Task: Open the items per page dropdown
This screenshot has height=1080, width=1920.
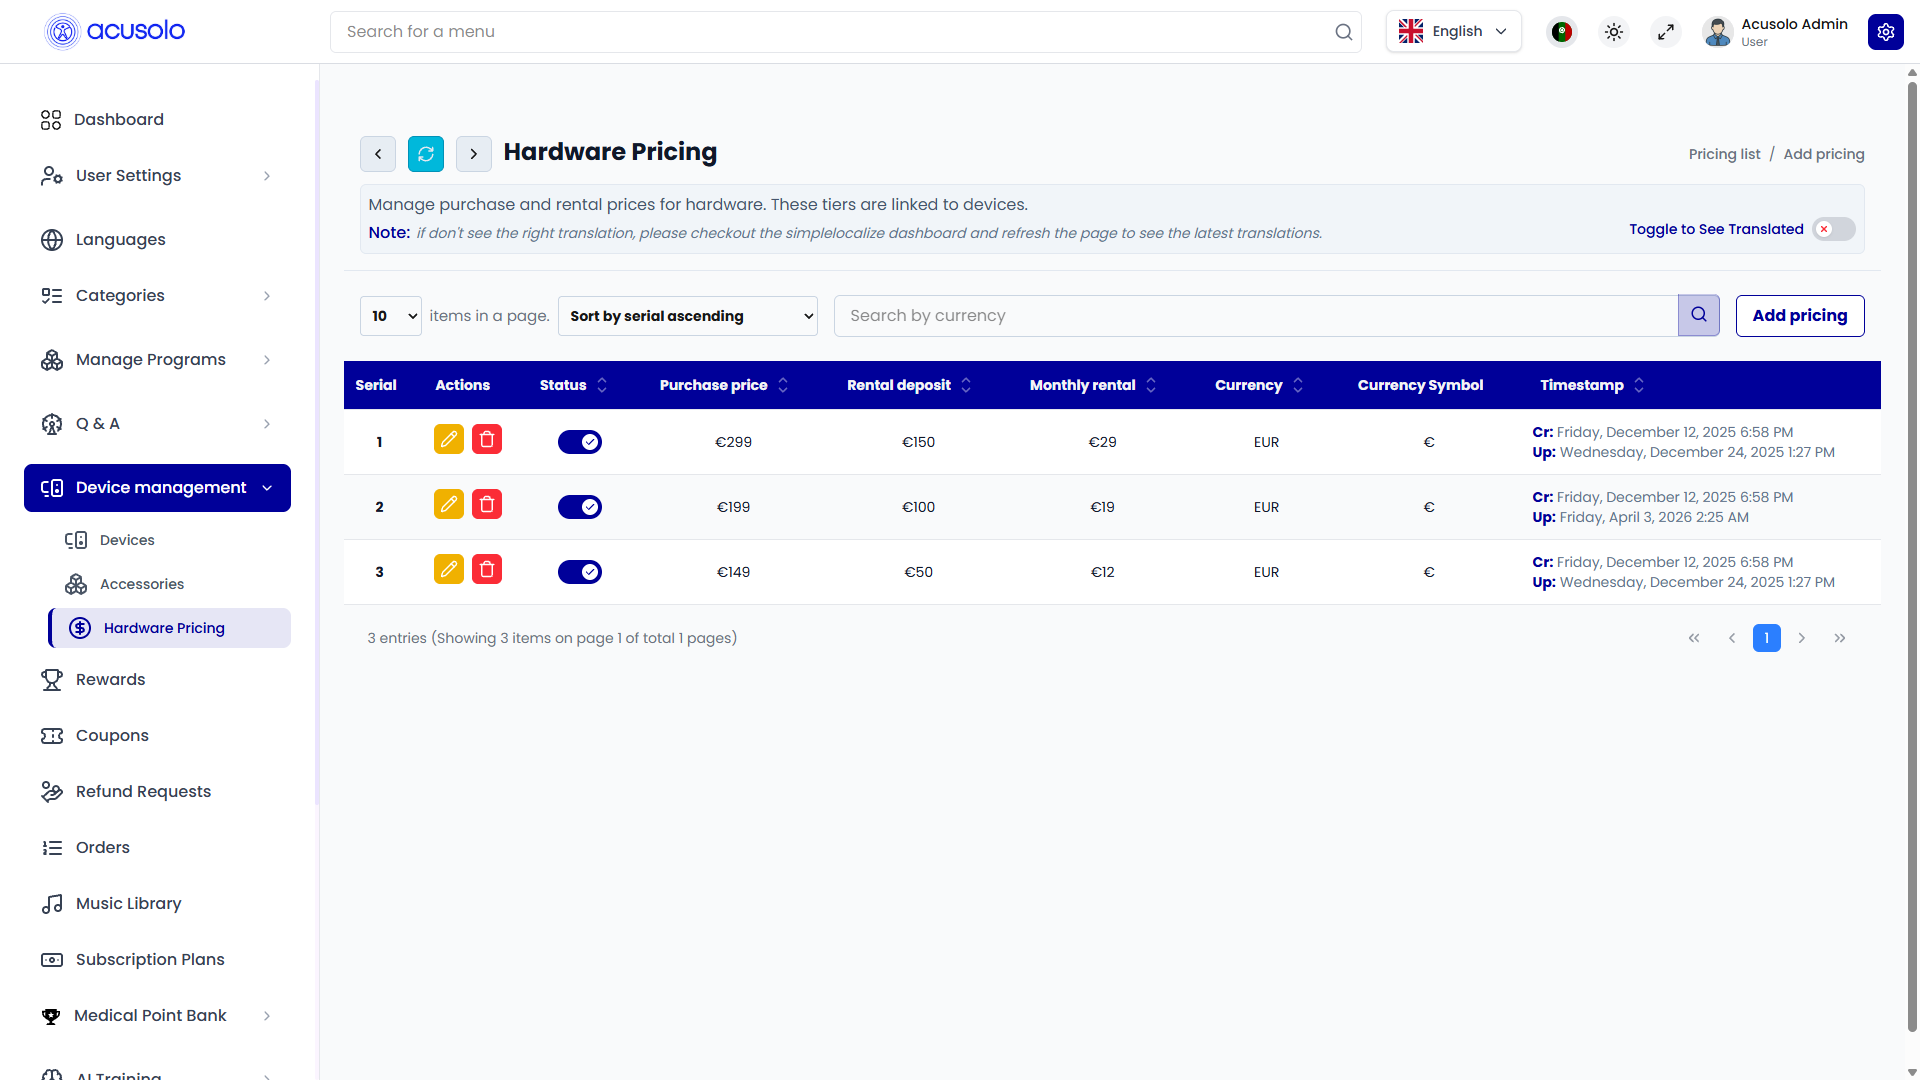Action: tap(390, 316)
